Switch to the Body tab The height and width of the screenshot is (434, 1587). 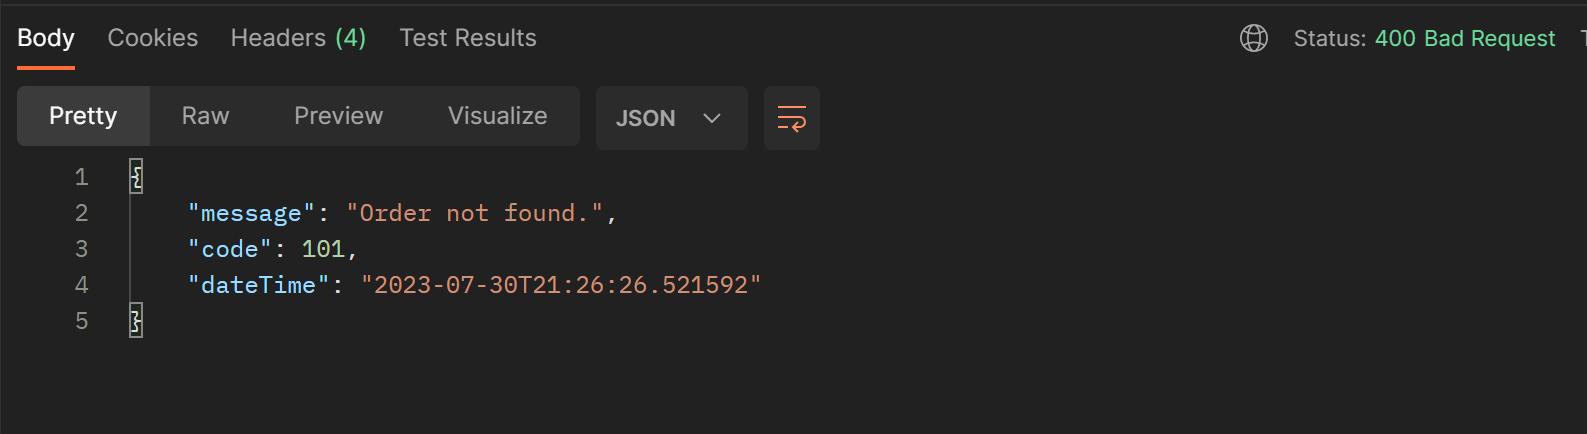[x=46, y=38]
